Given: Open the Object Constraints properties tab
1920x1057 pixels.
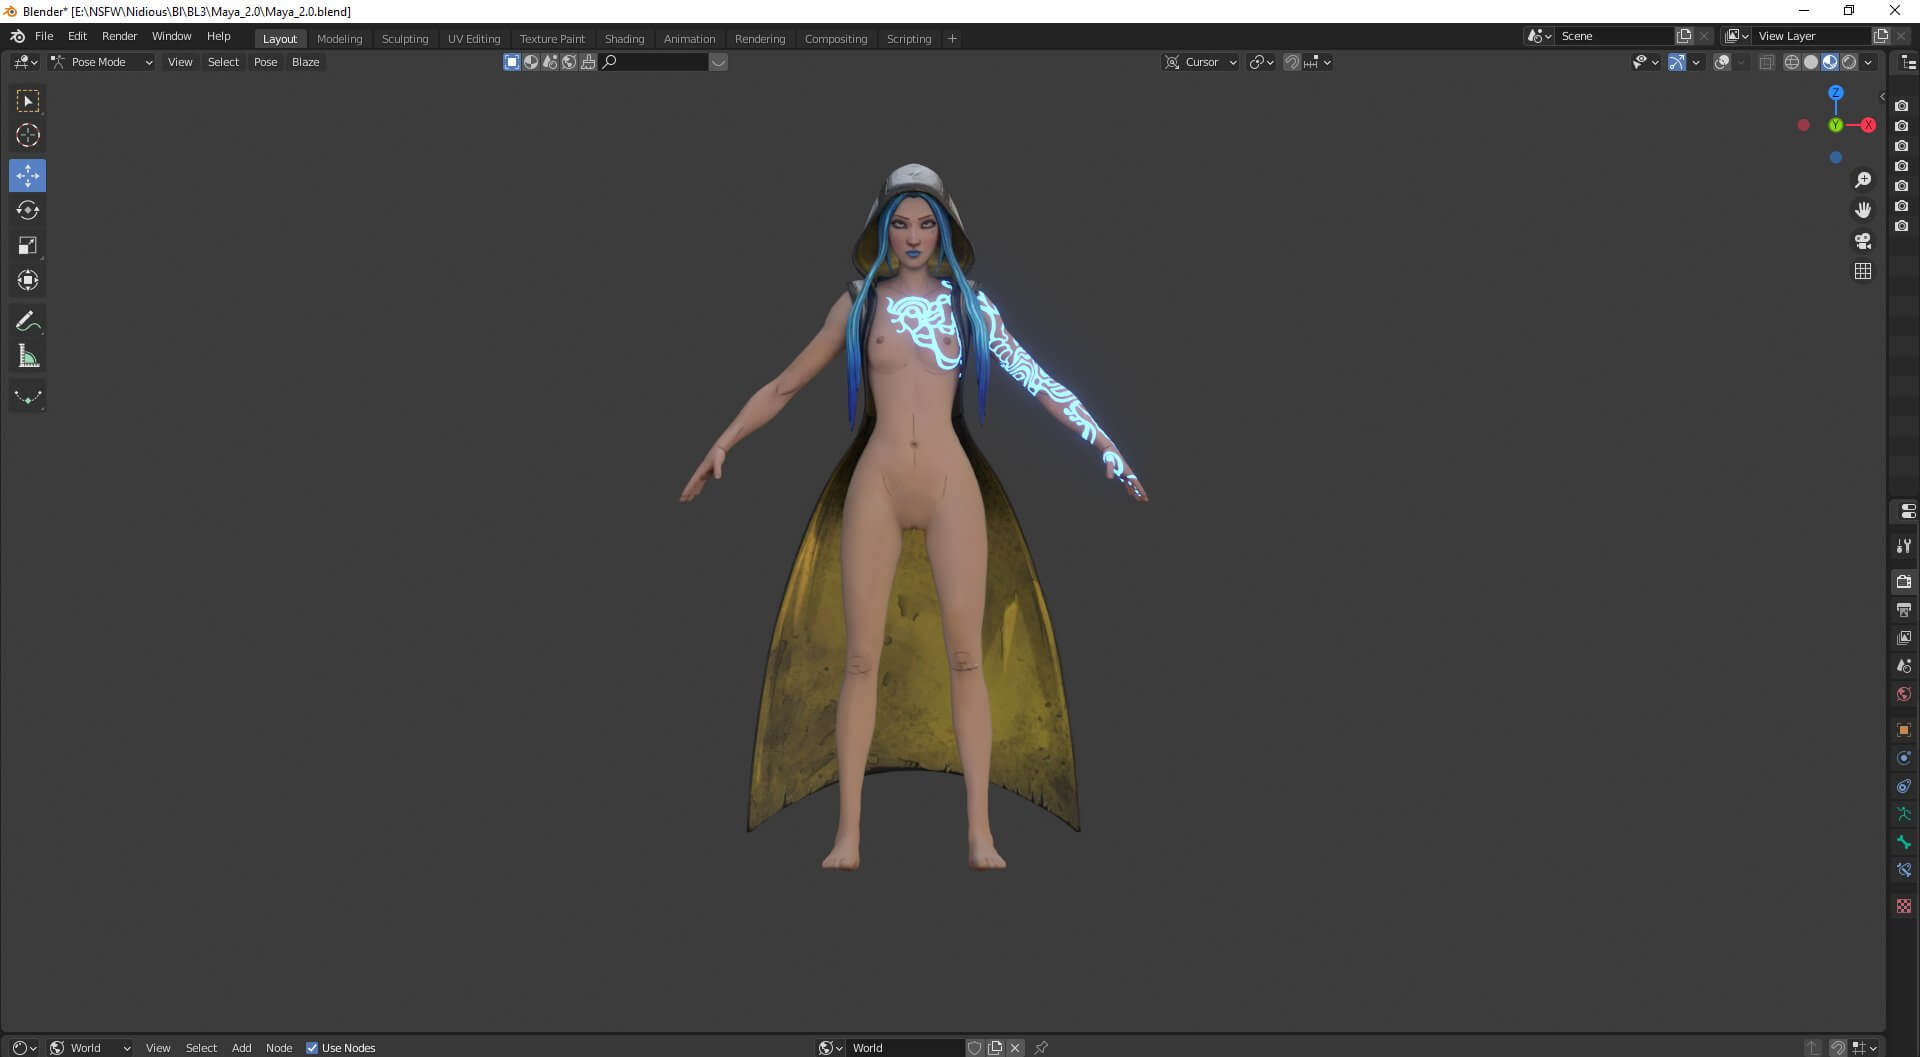Looking at the screenshot, I should click(1904, 786).
